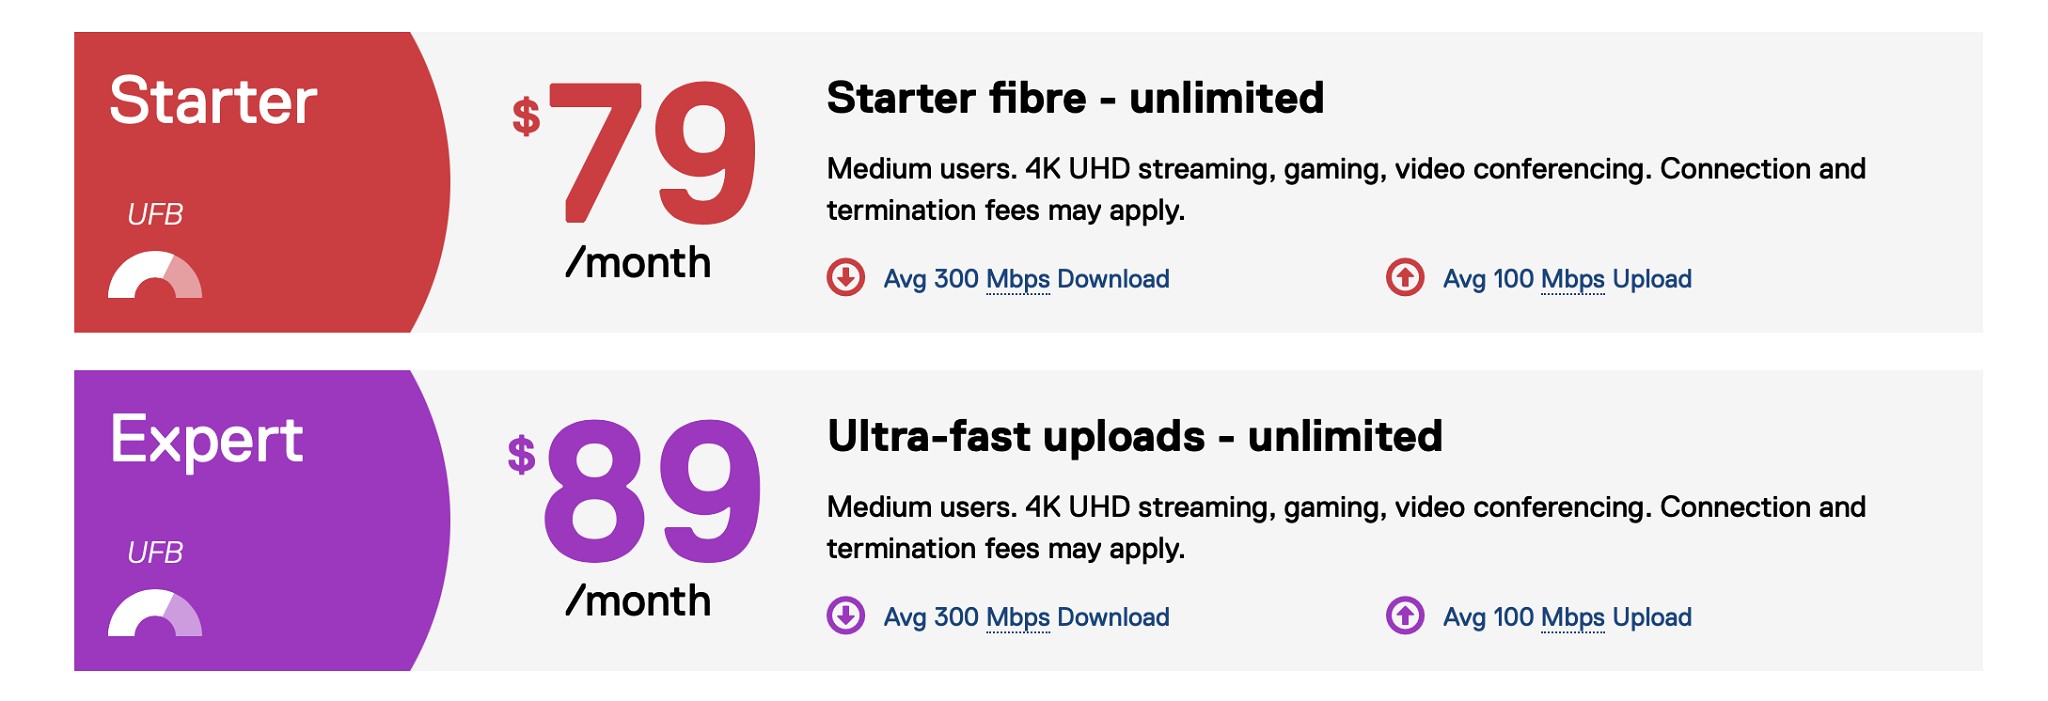Click the UFB label on the Expert panel
This screenshot has height=701, width=2048.
pos(155,552)
